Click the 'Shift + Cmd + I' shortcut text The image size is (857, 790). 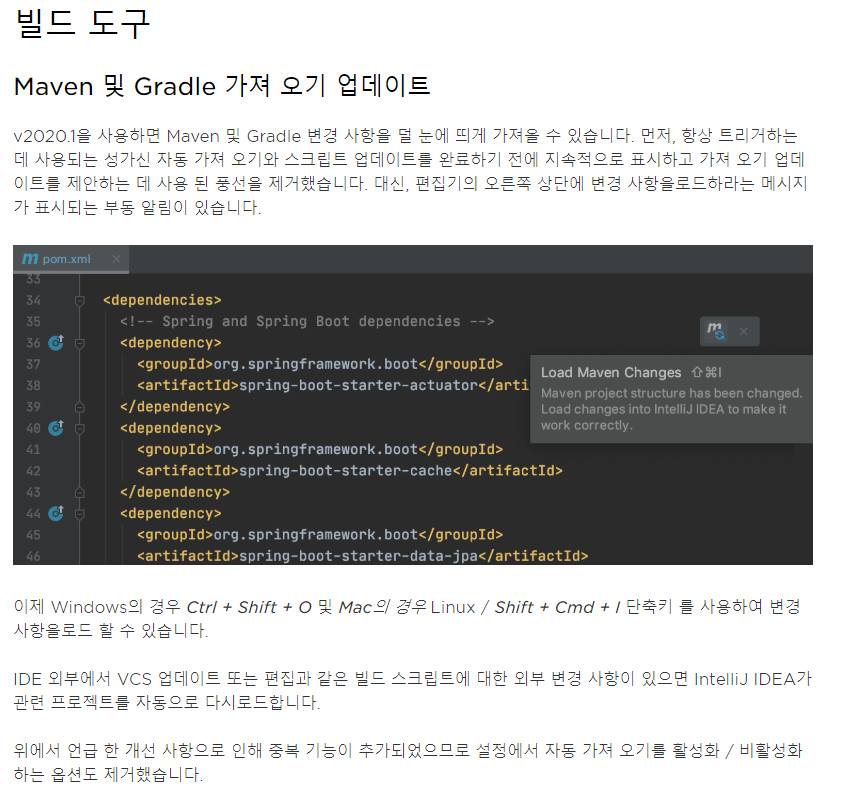coord(557,607)
